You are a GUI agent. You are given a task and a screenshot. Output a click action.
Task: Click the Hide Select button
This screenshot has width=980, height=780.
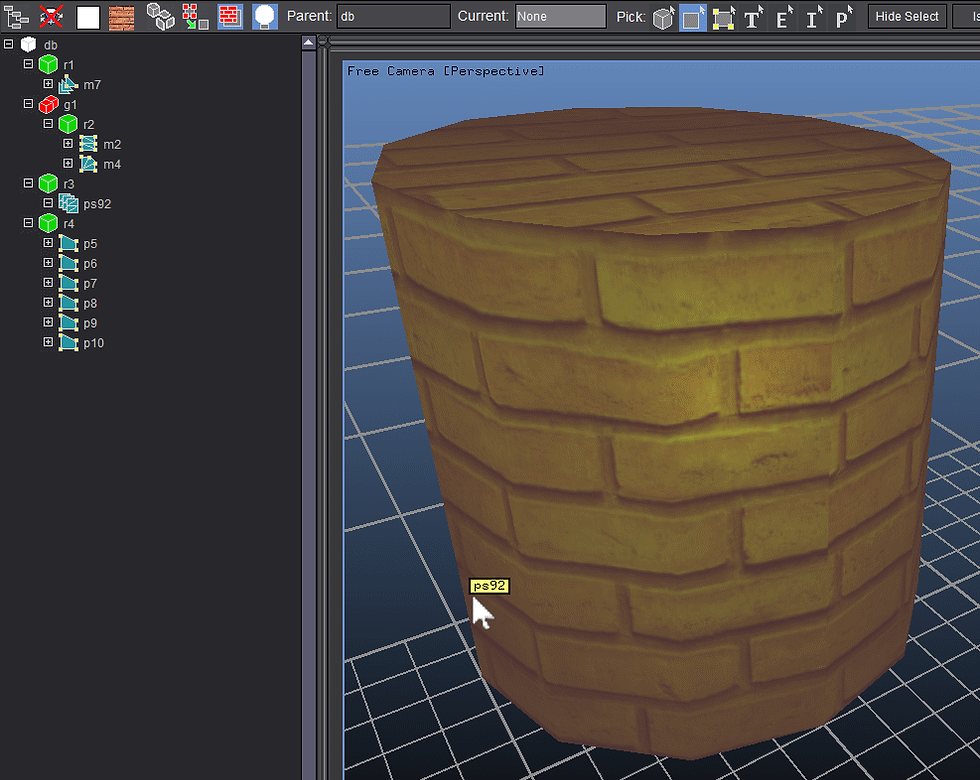pyautogui.click(x=907, y=17)
